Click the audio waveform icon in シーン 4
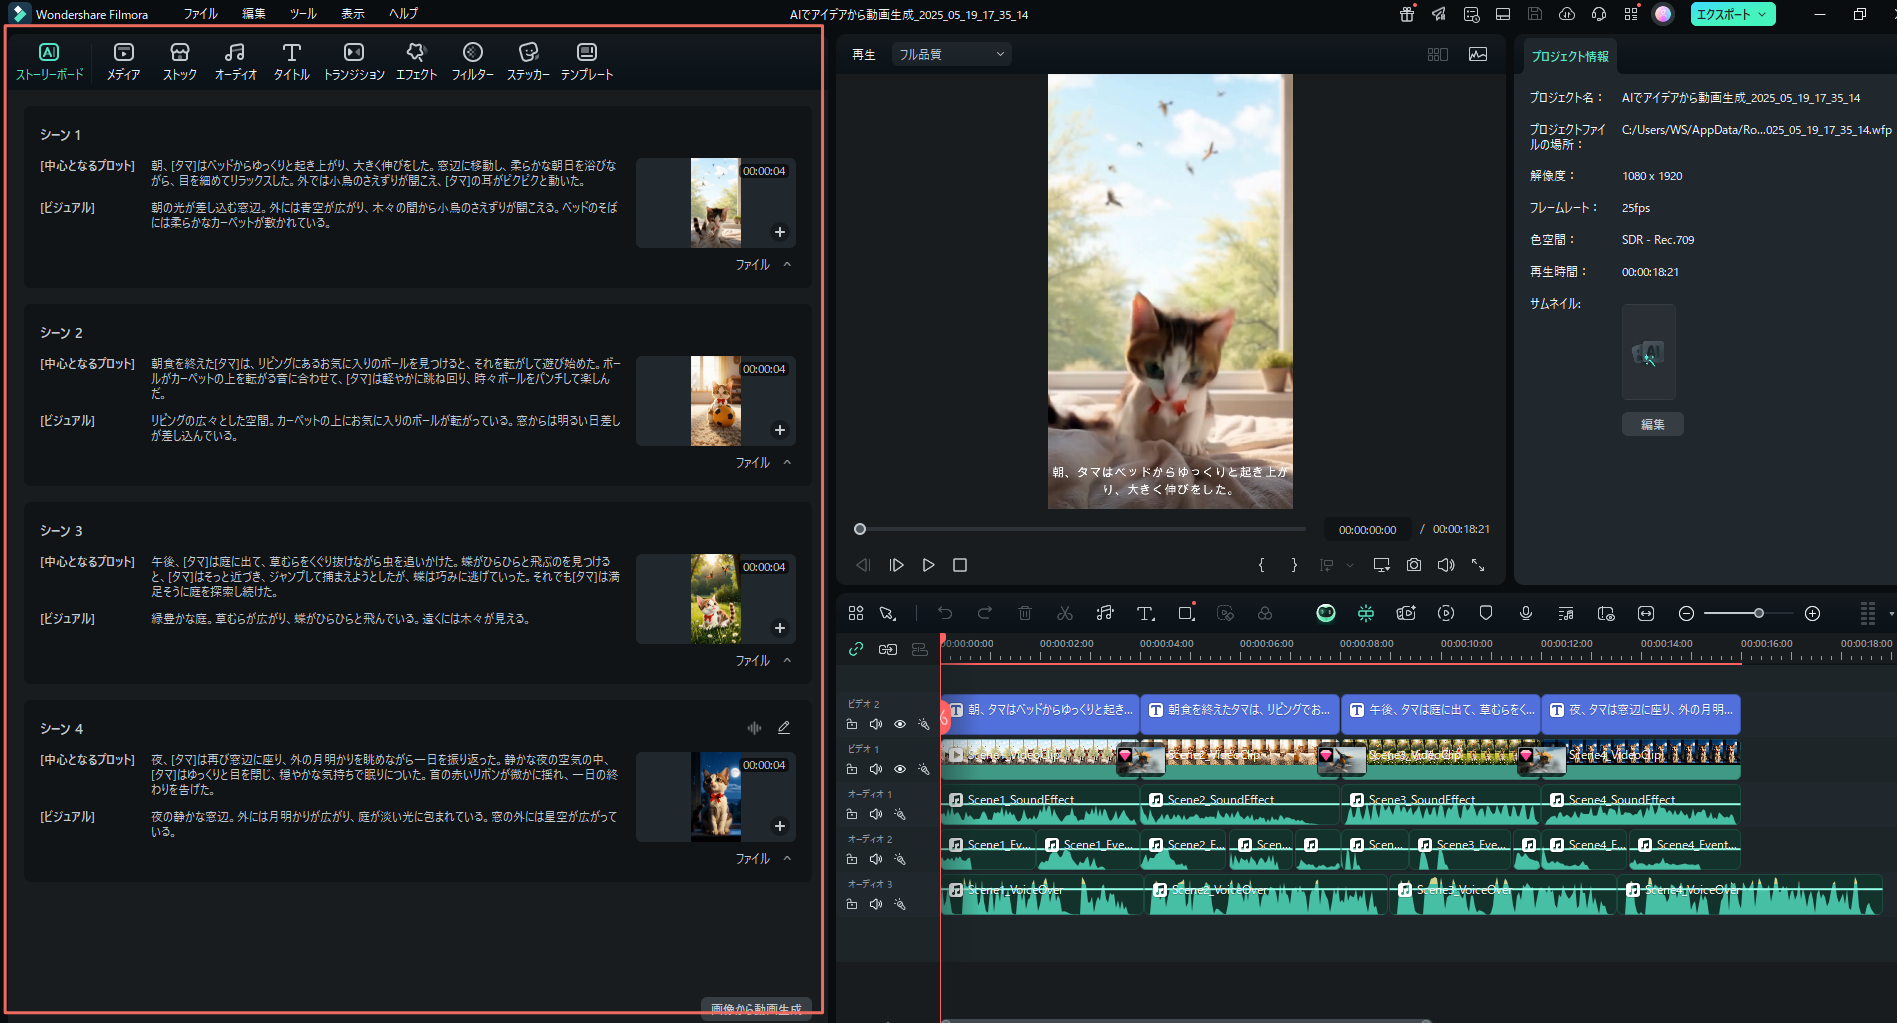 [754, 728]
